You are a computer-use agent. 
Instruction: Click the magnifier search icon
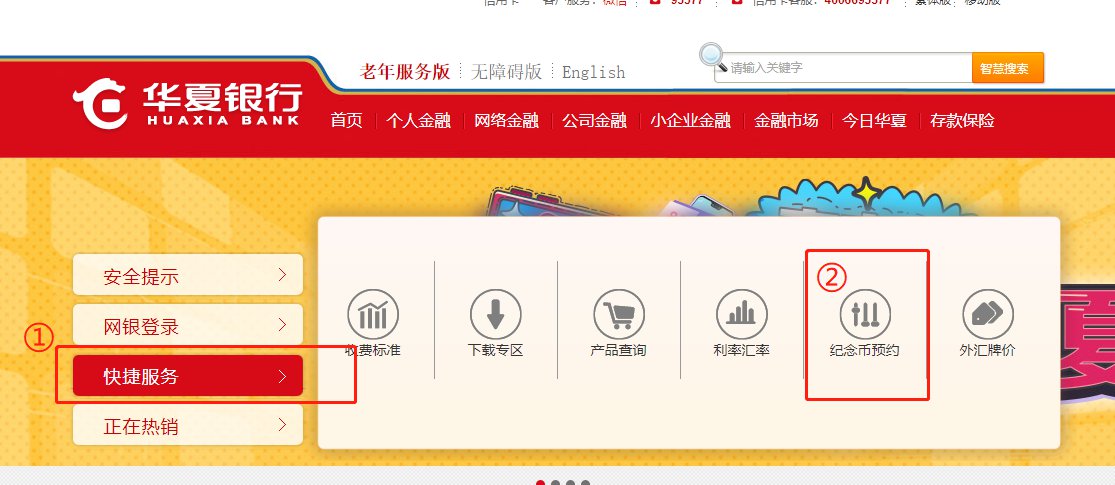[x=713, y=58]
